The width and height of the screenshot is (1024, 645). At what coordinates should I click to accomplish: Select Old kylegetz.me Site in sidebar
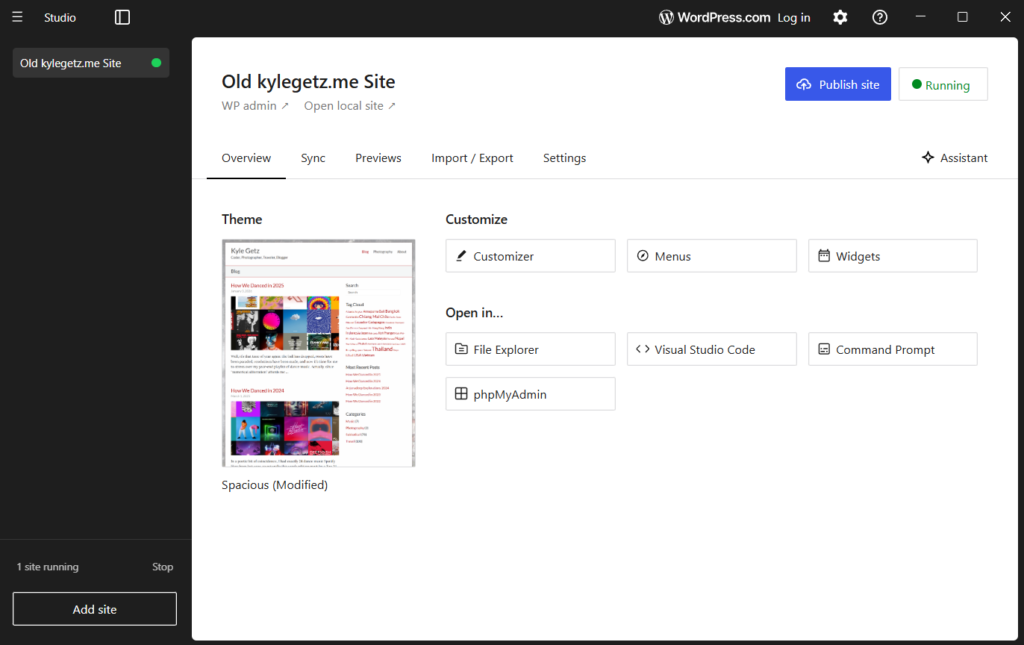91,63
